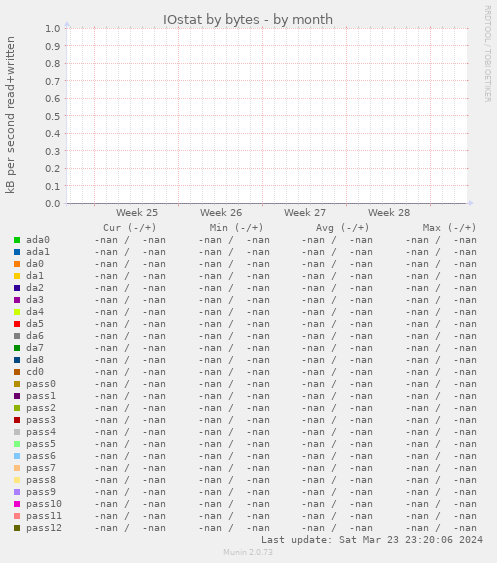Click the pass12 legend color swatch
The width and height of the screenshot is (497, 563).
click(17, 528)
